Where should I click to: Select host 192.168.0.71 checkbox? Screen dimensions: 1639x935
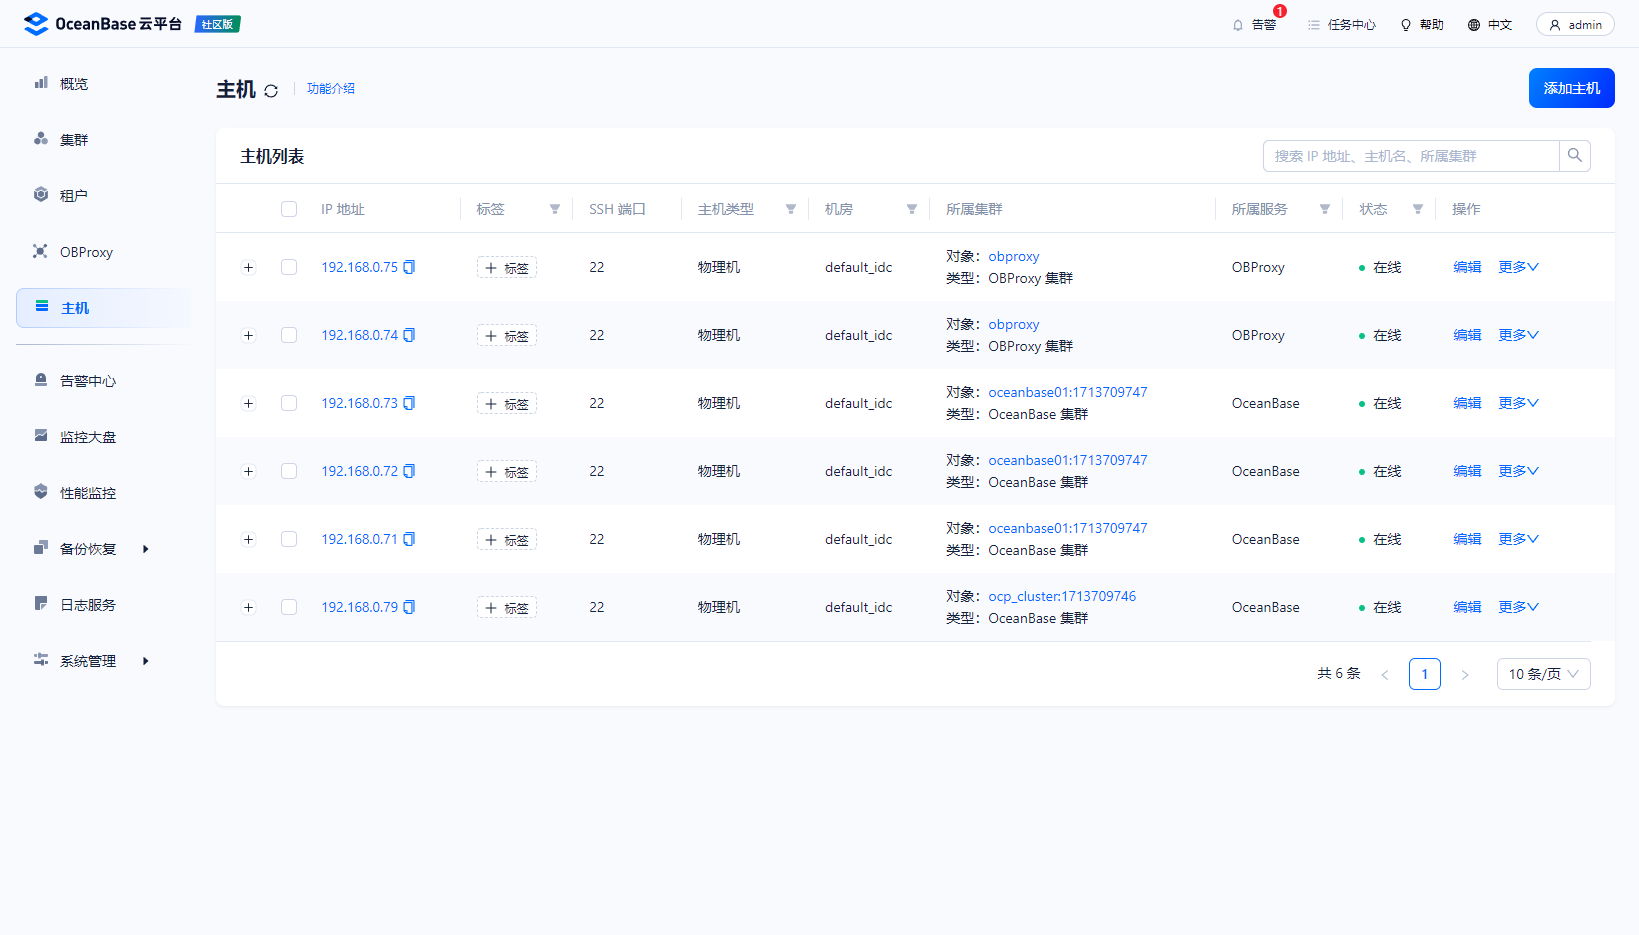pyautogui.click(x=289, y=539)
